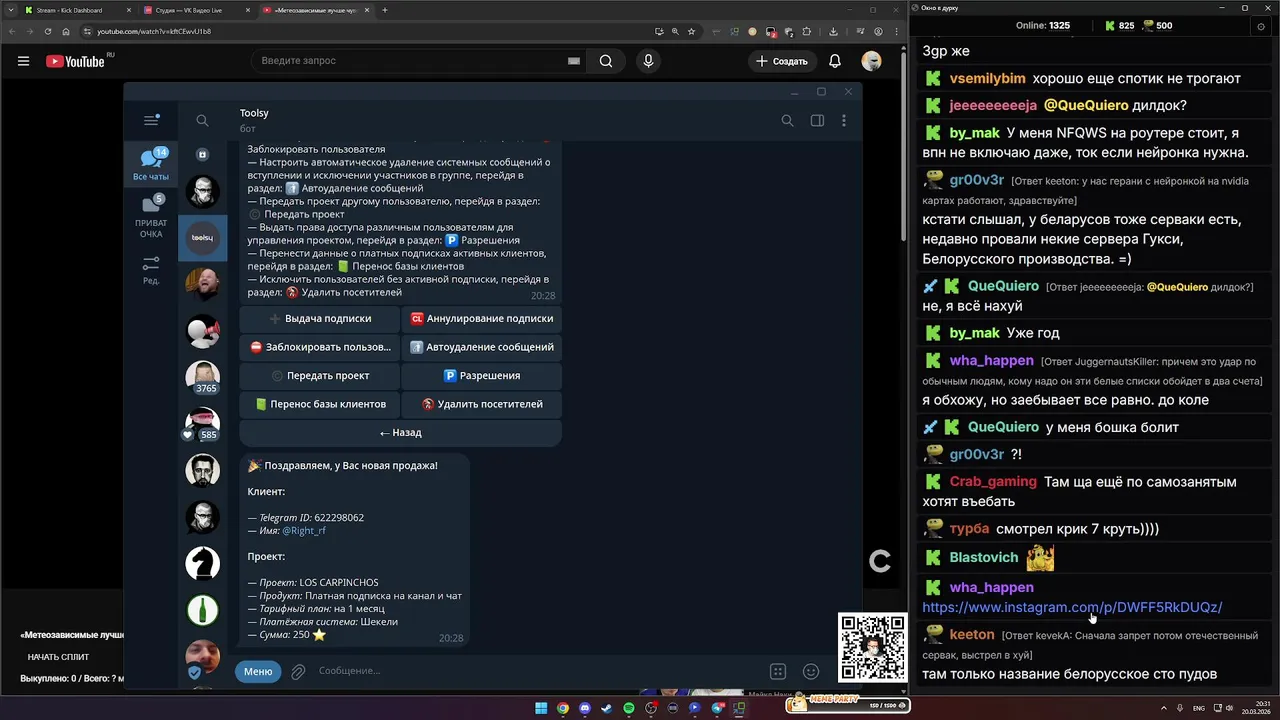Open the @Right_rf username link
This screenshot has height=720, width=1280.
click(304, 531)
